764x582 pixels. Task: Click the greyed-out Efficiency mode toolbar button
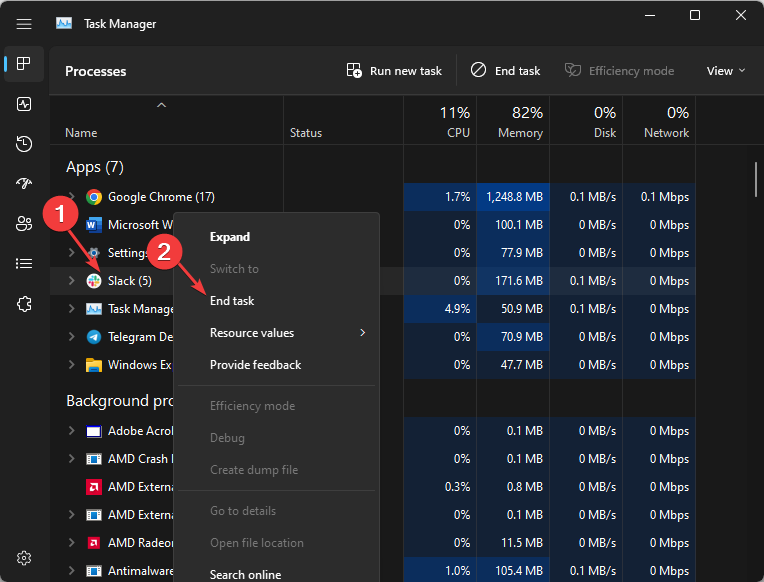619,71
